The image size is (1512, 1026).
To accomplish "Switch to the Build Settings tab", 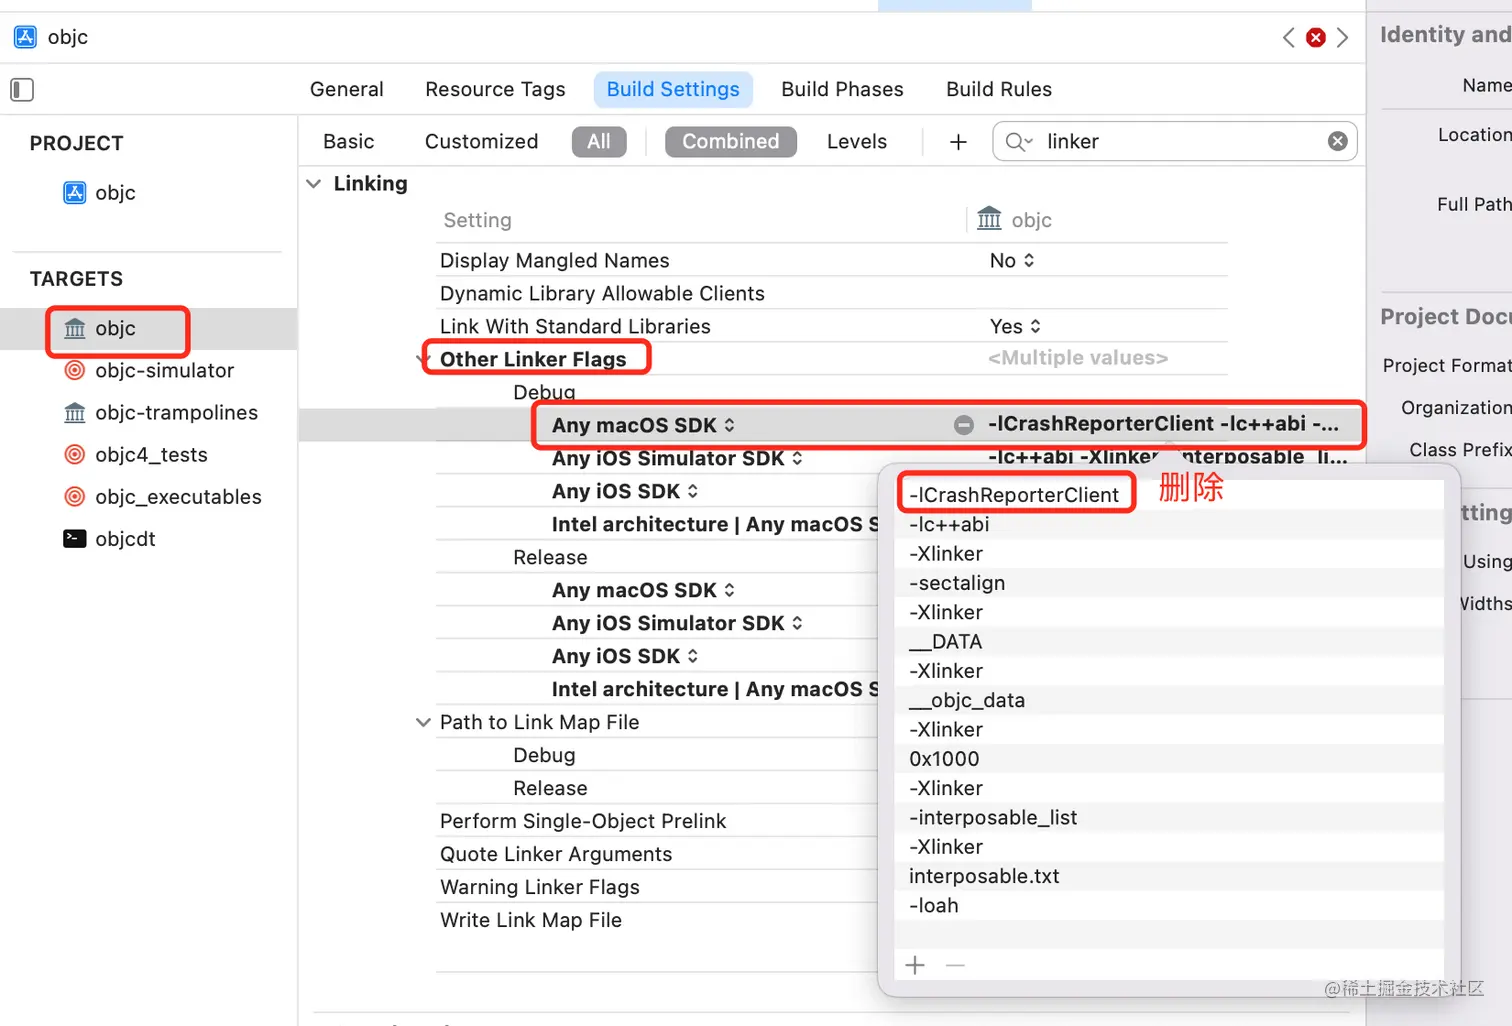I will click(673, 89).
